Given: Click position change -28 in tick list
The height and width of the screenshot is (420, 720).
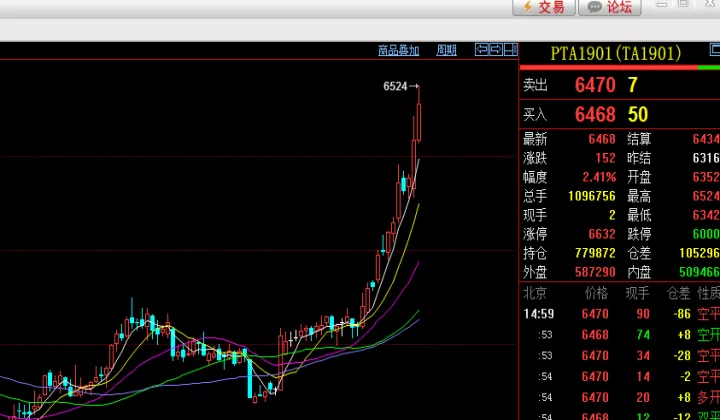Looking at the screenshot, I should pyautogui.click(x=682, y=356).
